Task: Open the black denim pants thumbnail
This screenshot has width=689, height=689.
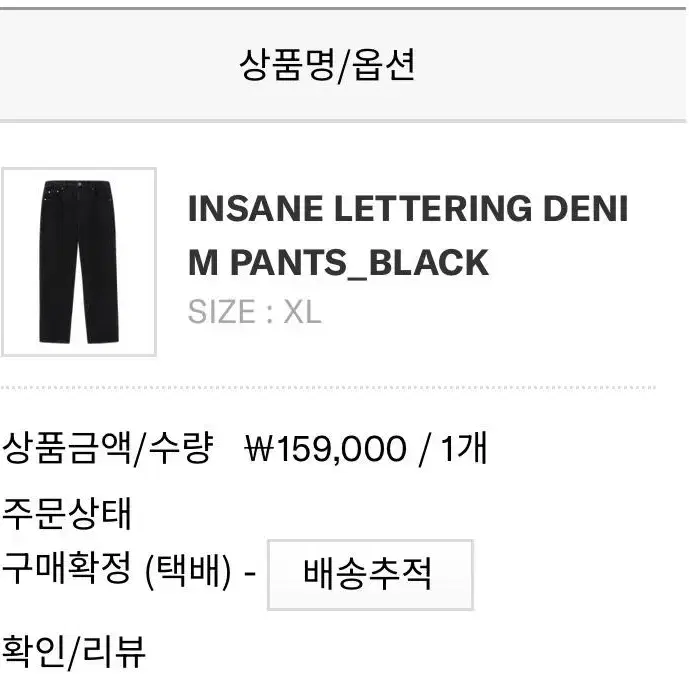Action: (x=79, y=262)
